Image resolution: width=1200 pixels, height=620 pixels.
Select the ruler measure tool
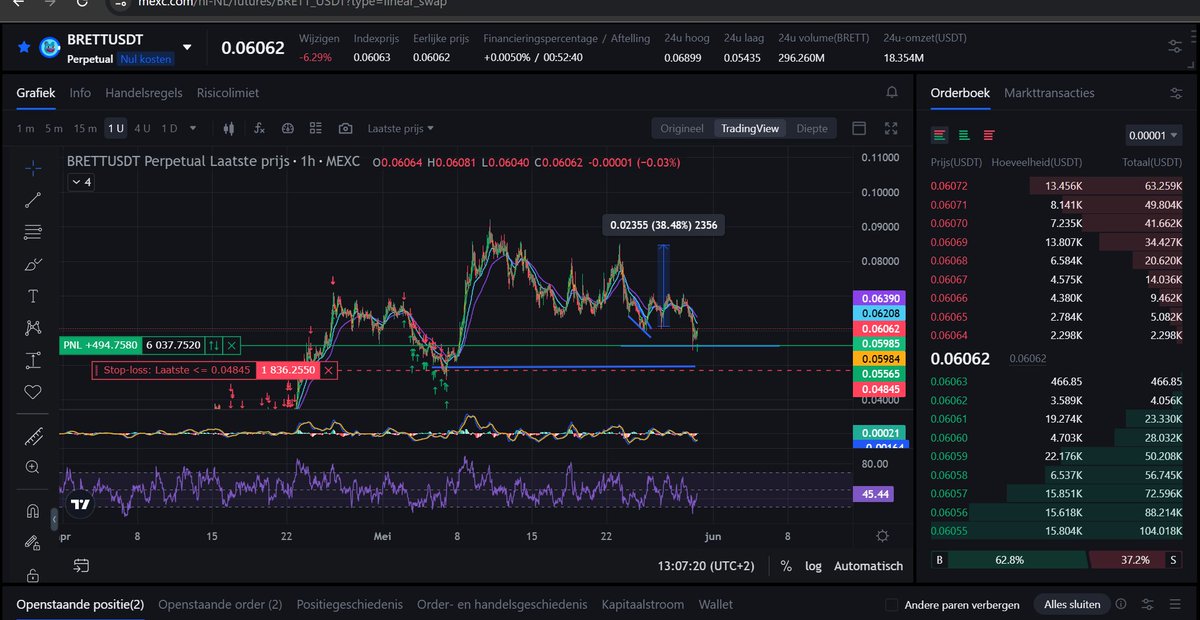[x=33, y=436]
